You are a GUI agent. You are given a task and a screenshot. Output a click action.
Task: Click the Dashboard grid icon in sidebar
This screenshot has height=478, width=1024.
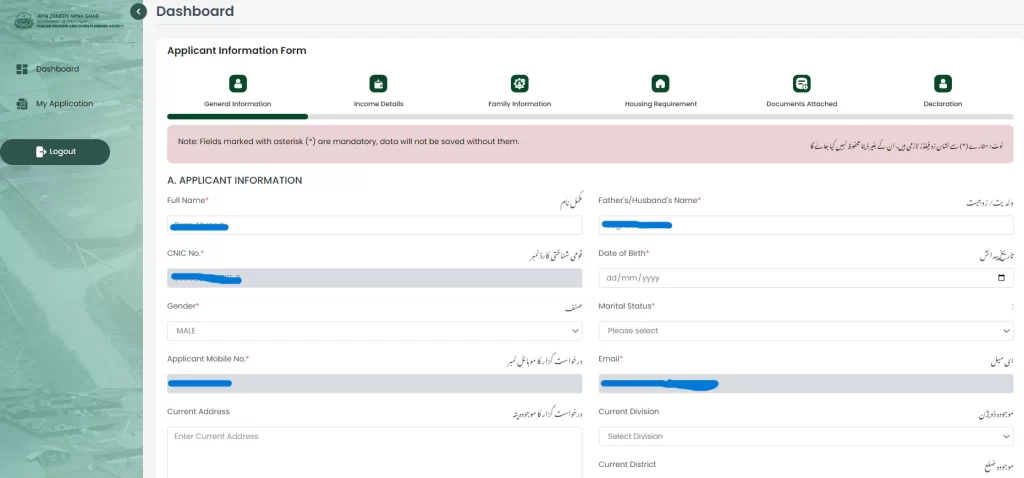click(x=22, y=69)
